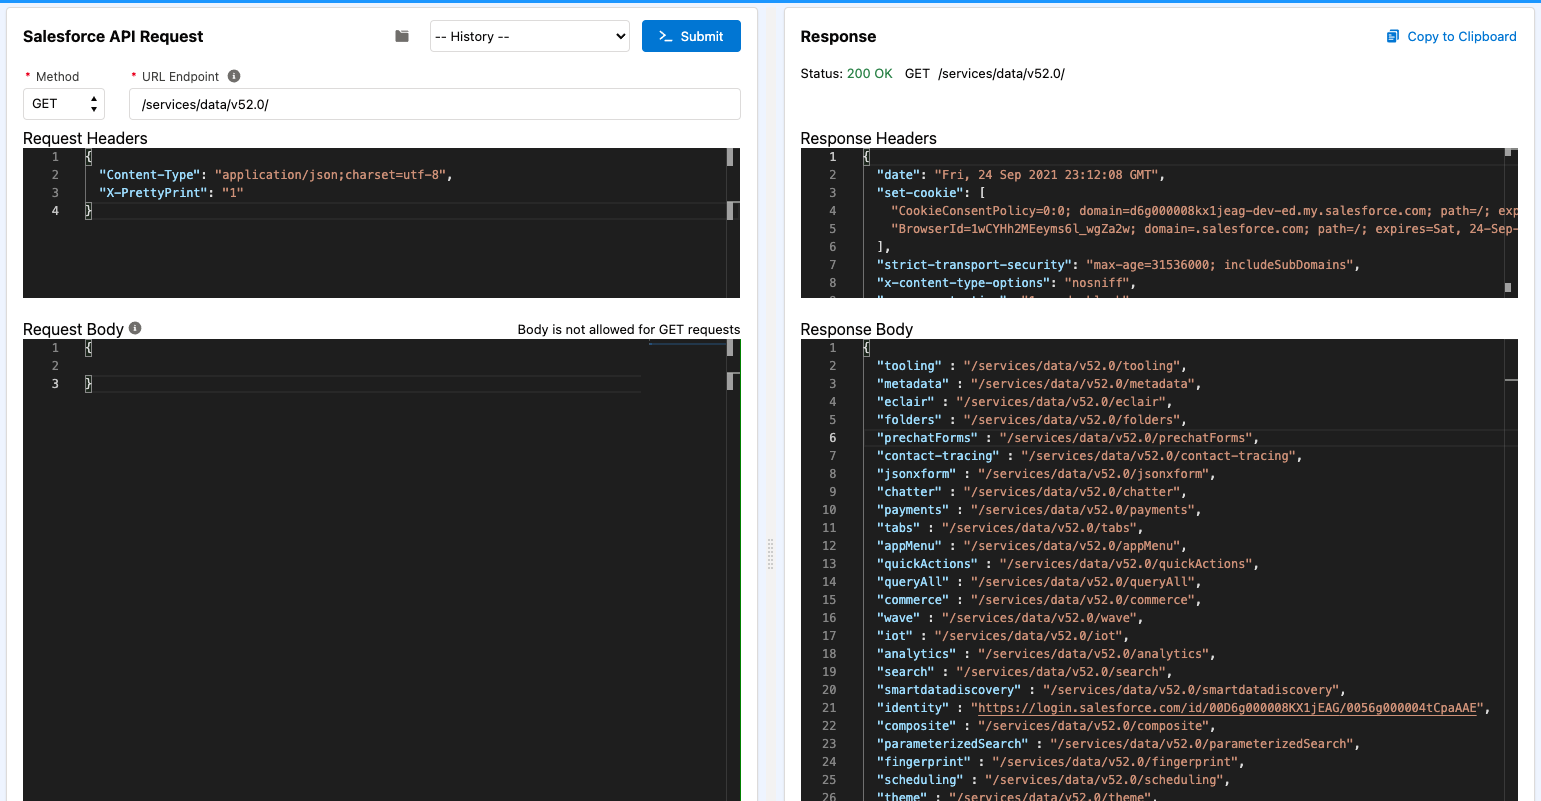The height and width of the screenshot is (801, 1541).
Task: Click the "composite" key
Action: [x=917, y=726]
